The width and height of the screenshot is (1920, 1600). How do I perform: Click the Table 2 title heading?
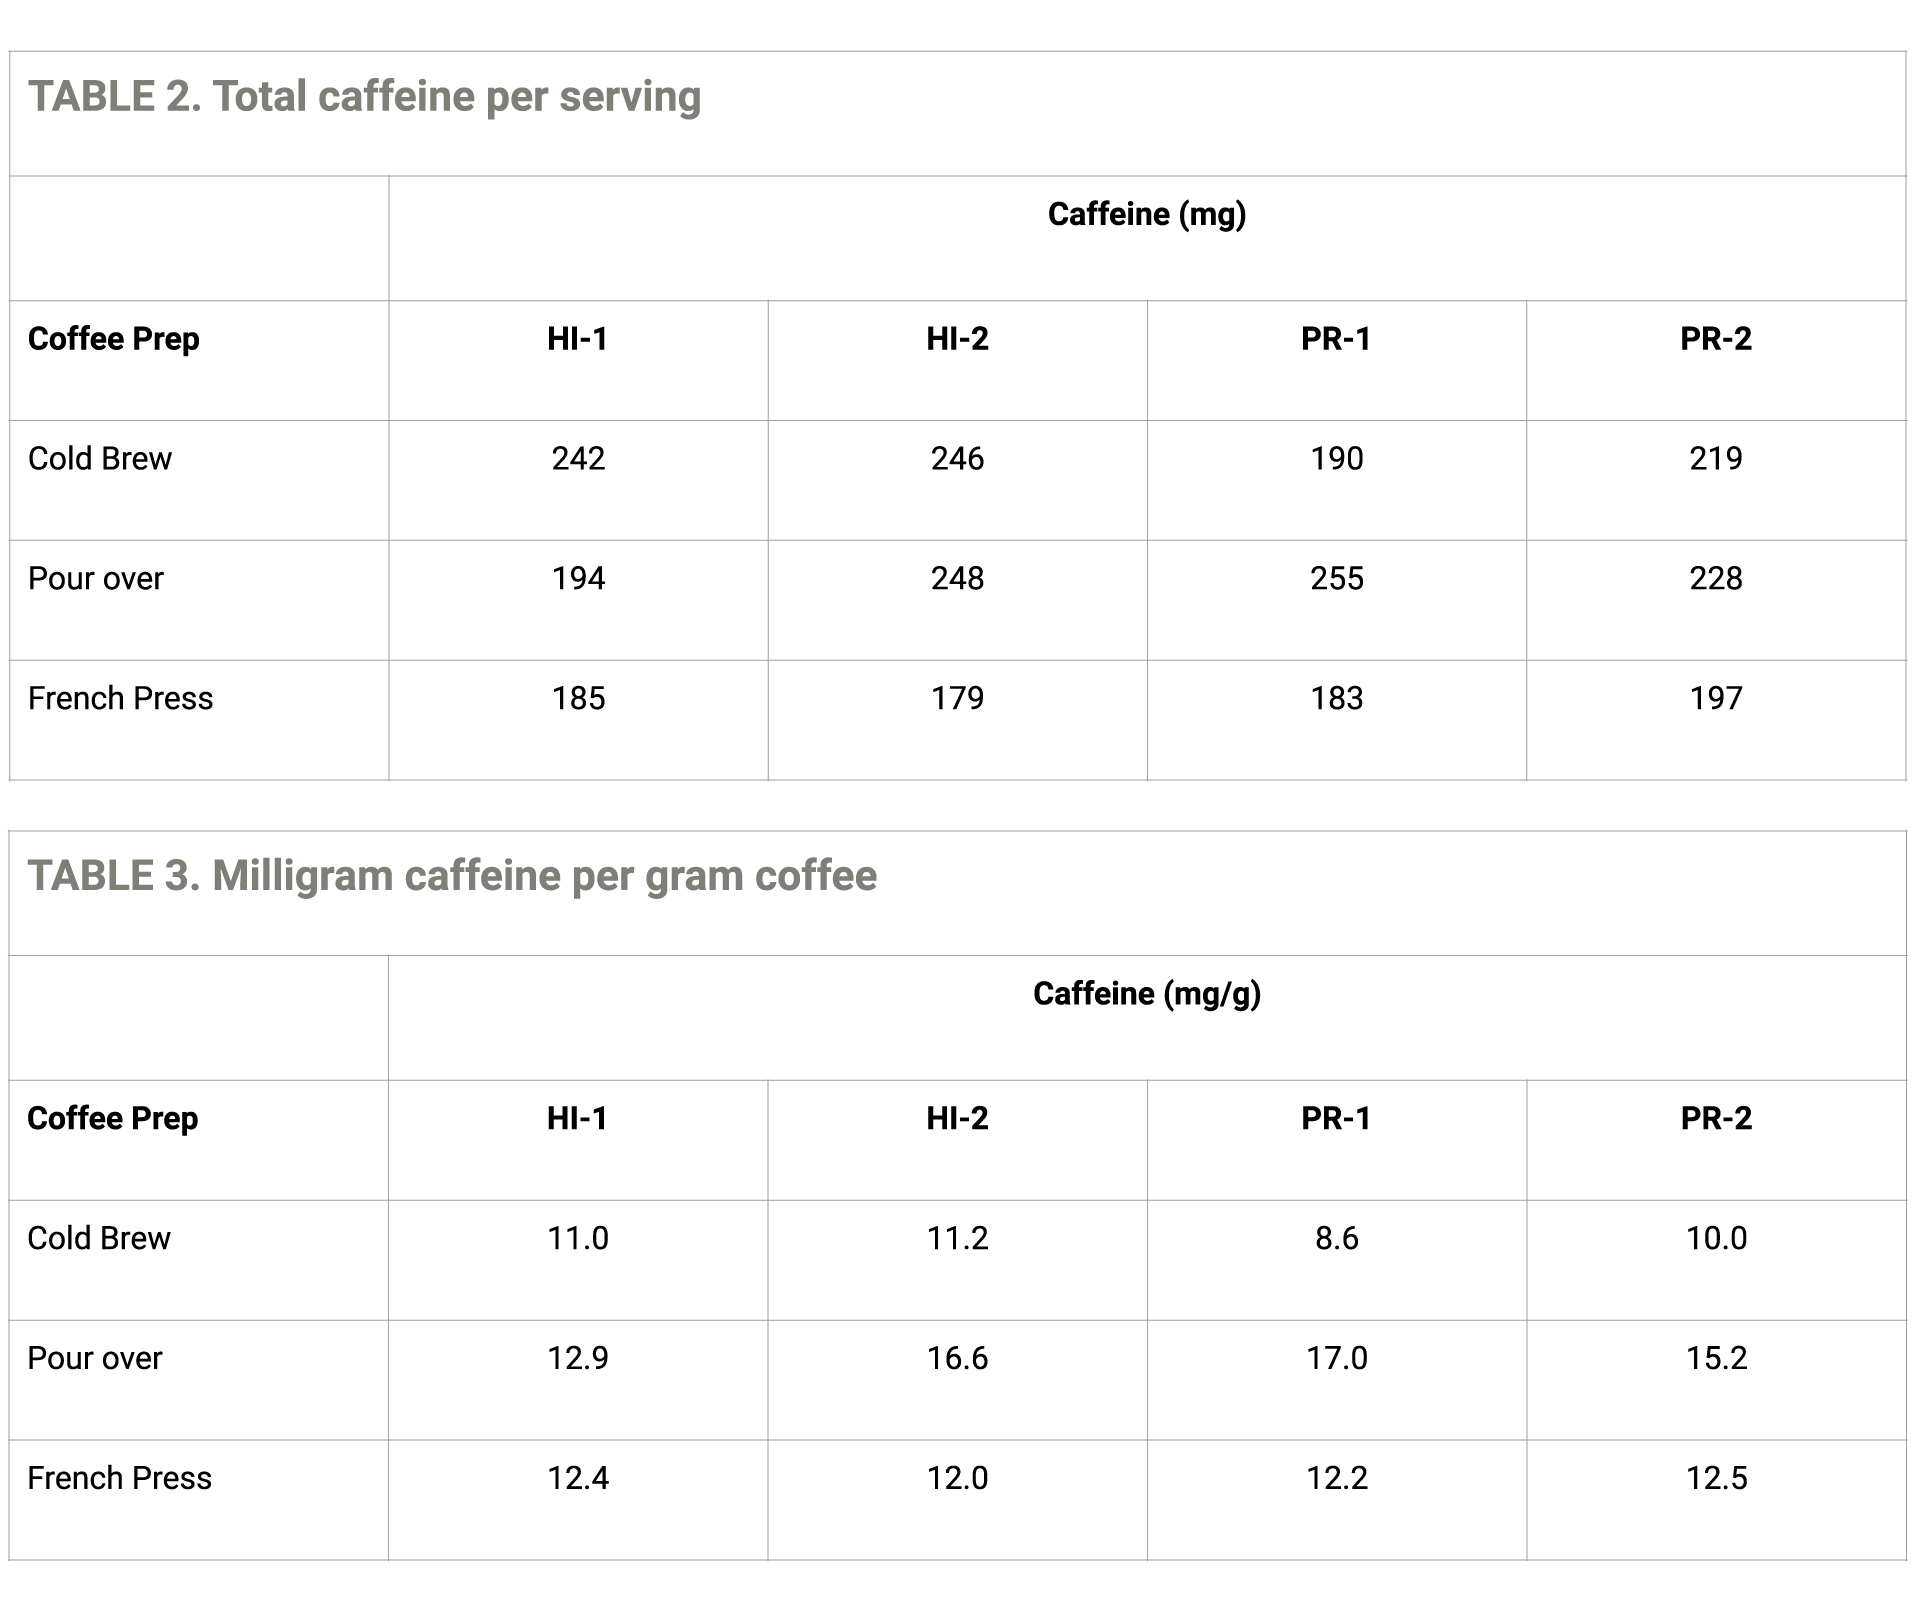pos(364,97)
